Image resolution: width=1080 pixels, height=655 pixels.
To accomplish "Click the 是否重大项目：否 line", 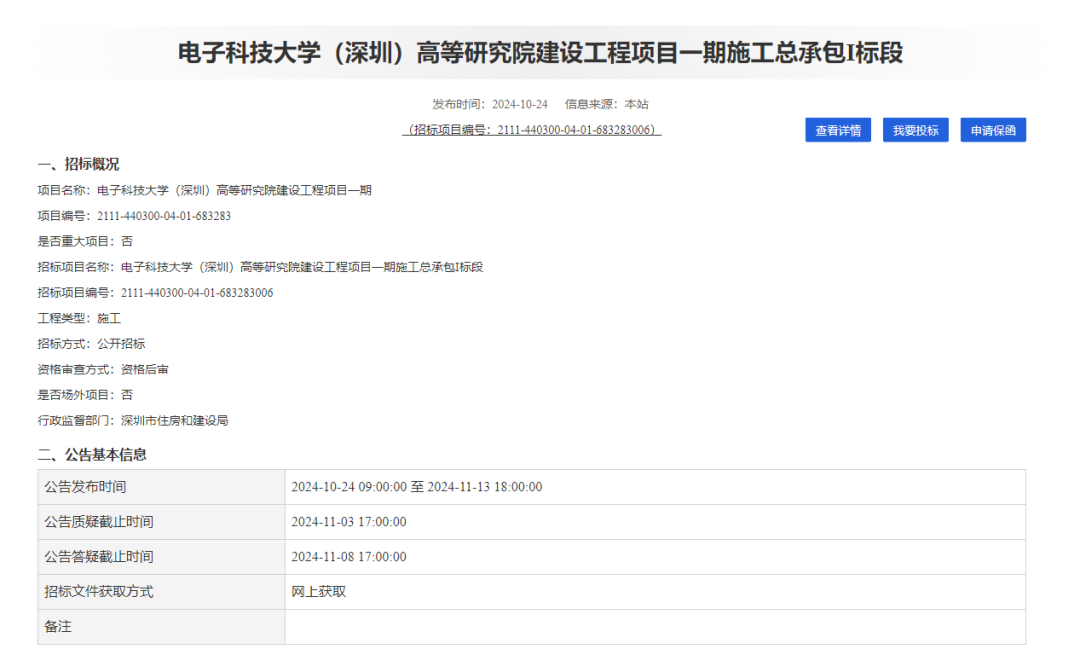I will pos(85,241).
